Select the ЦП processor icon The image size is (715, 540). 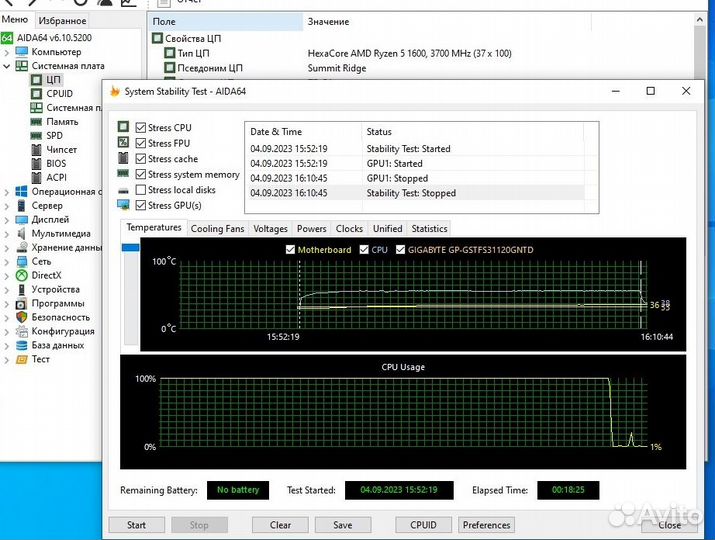(x=36, y=80)
